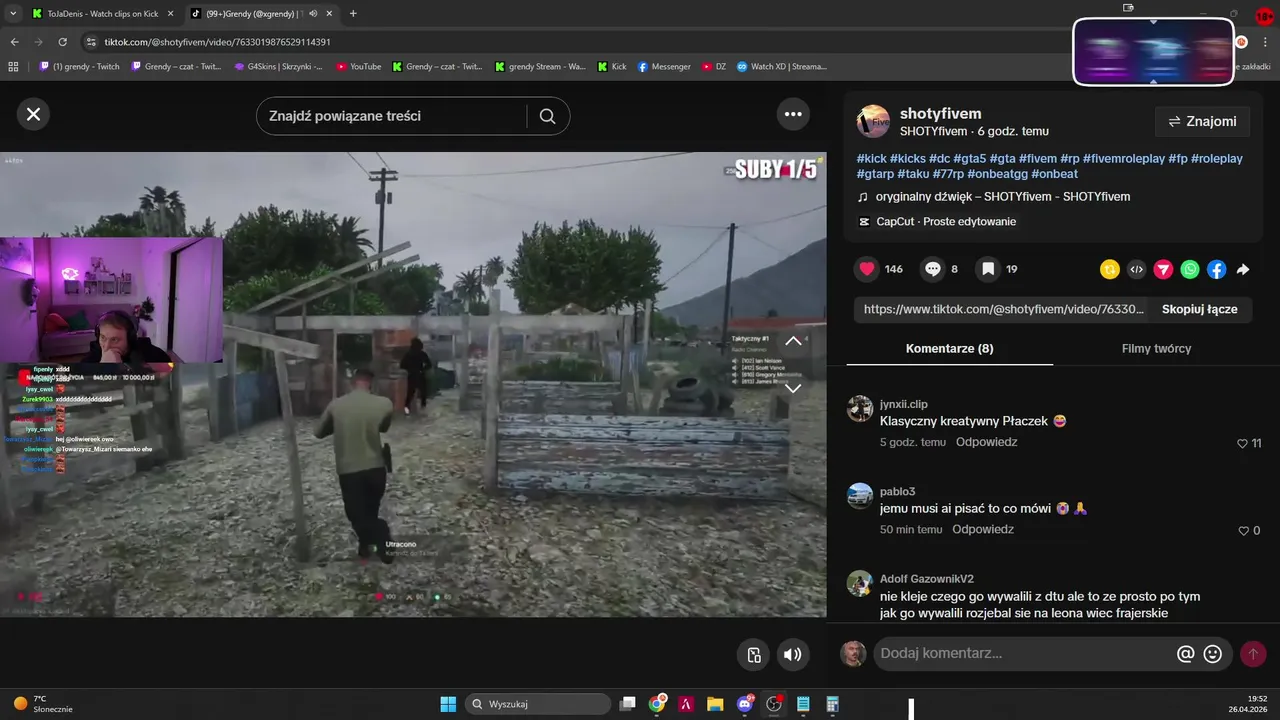Share the video to WhatsApp

click(x=1190, y=269)
